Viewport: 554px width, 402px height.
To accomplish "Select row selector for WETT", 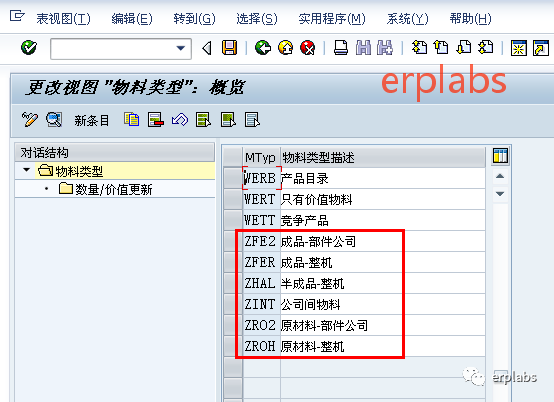I will coord(233,220).
